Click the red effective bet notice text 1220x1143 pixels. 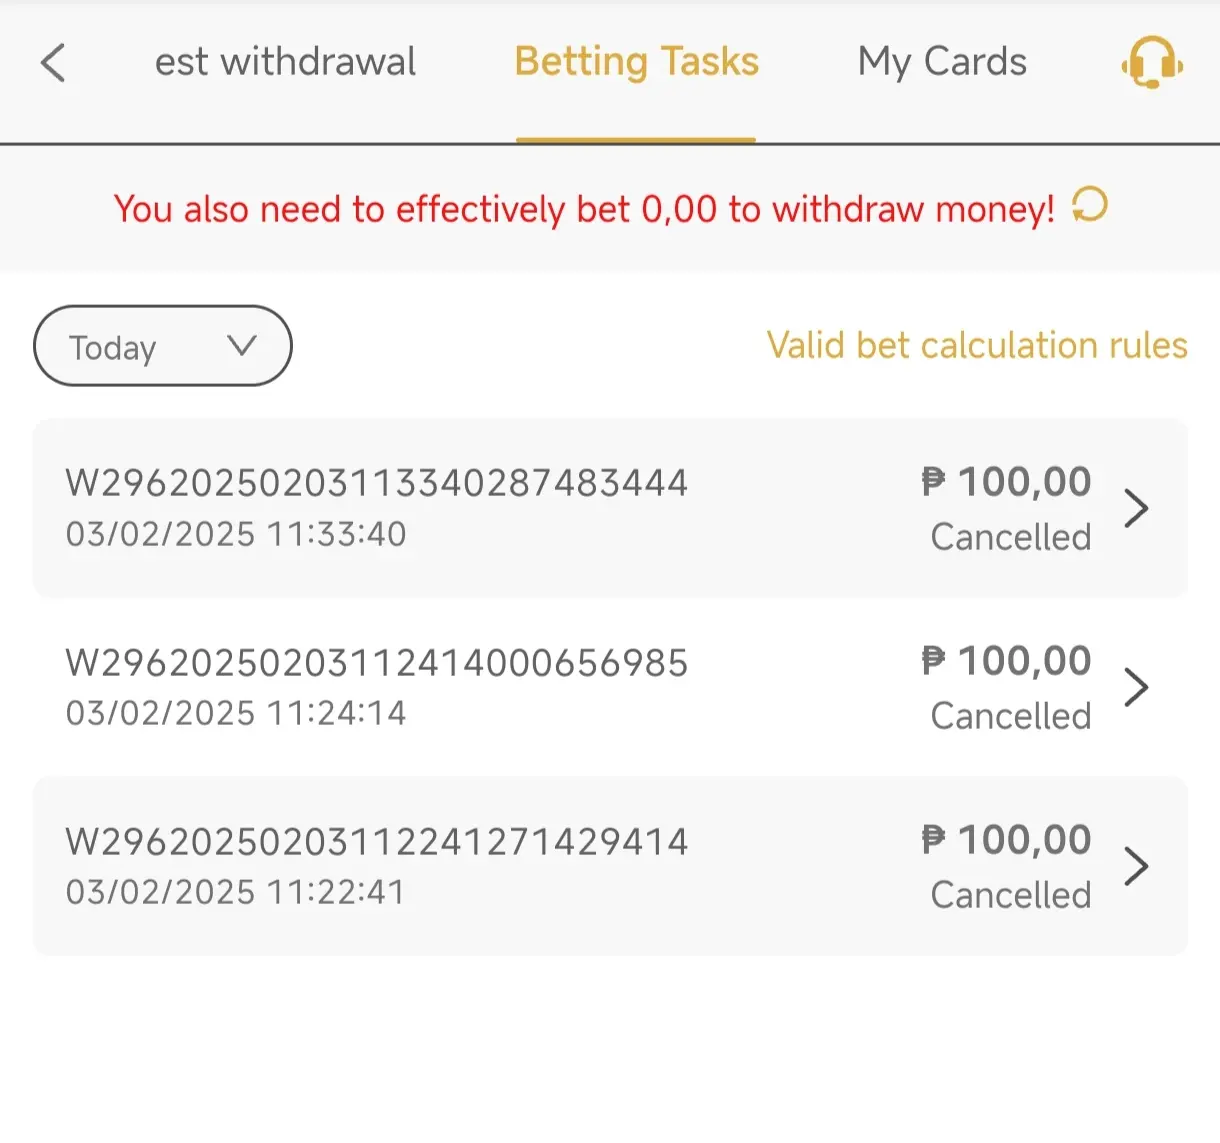click(x=584, y=209)
